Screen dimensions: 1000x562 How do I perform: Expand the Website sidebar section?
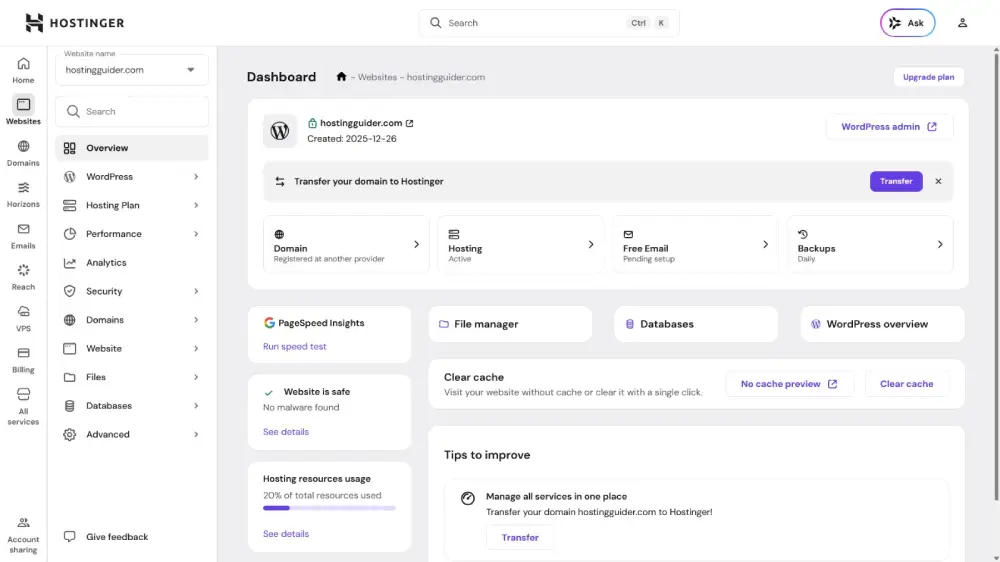(131, 348)
